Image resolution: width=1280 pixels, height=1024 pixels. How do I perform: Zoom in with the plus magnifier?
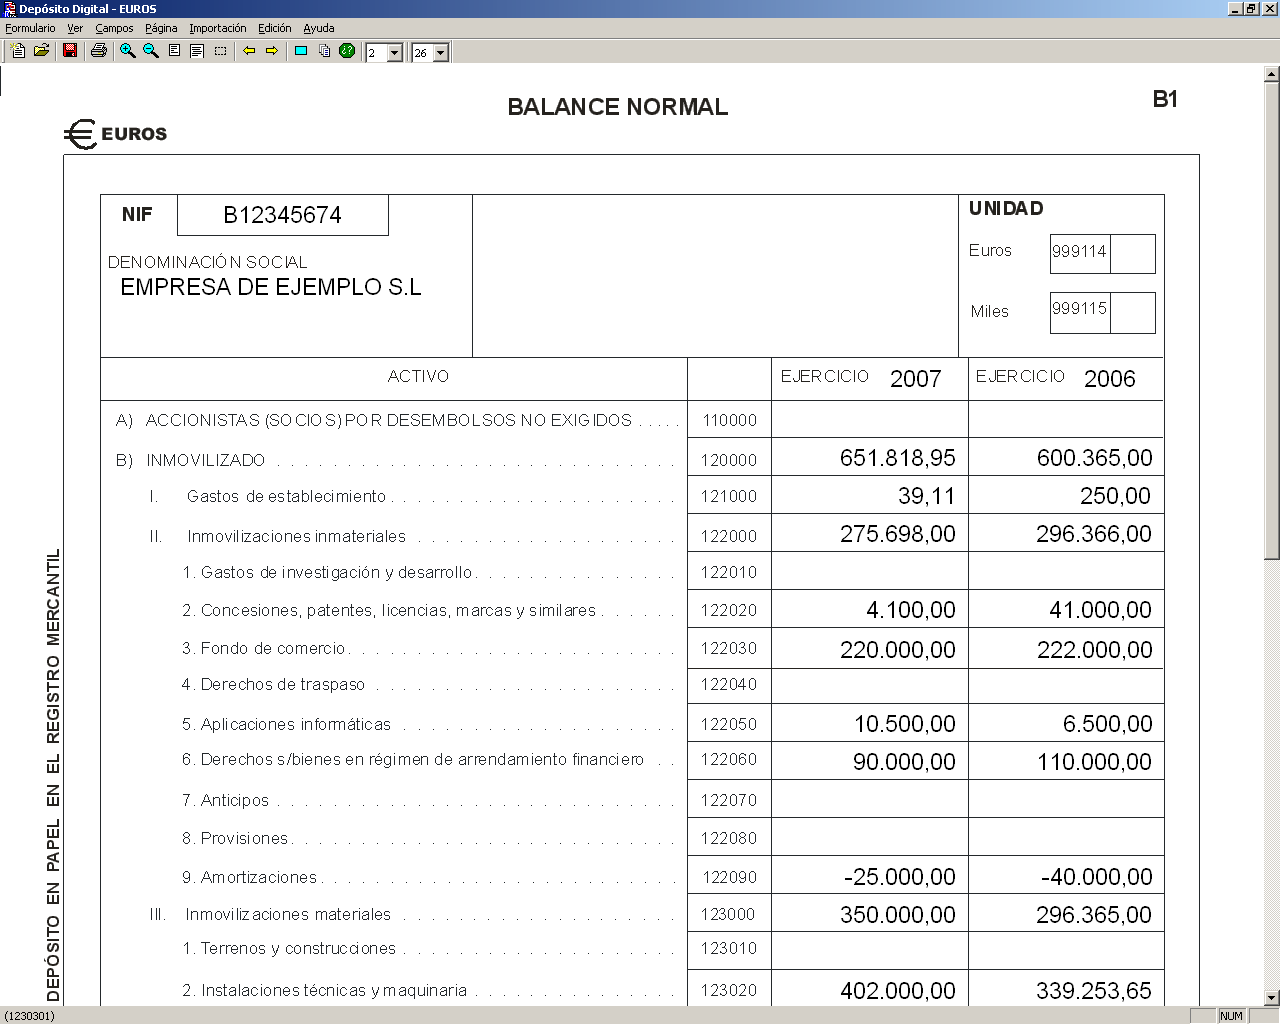point(127,51)
